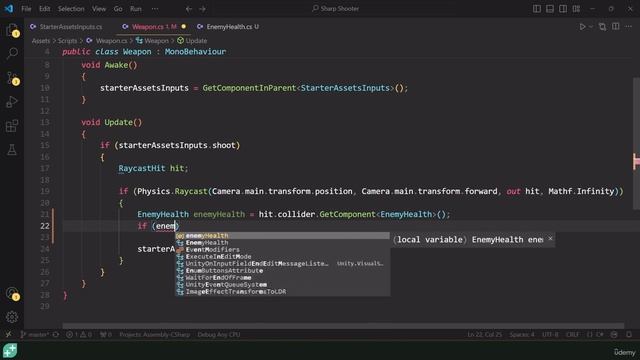Viewport: 640px width, 360px height.
Task: Click the horizontal scrollbar of the editor
Action: pyautogui.click(x=343, y=326)
